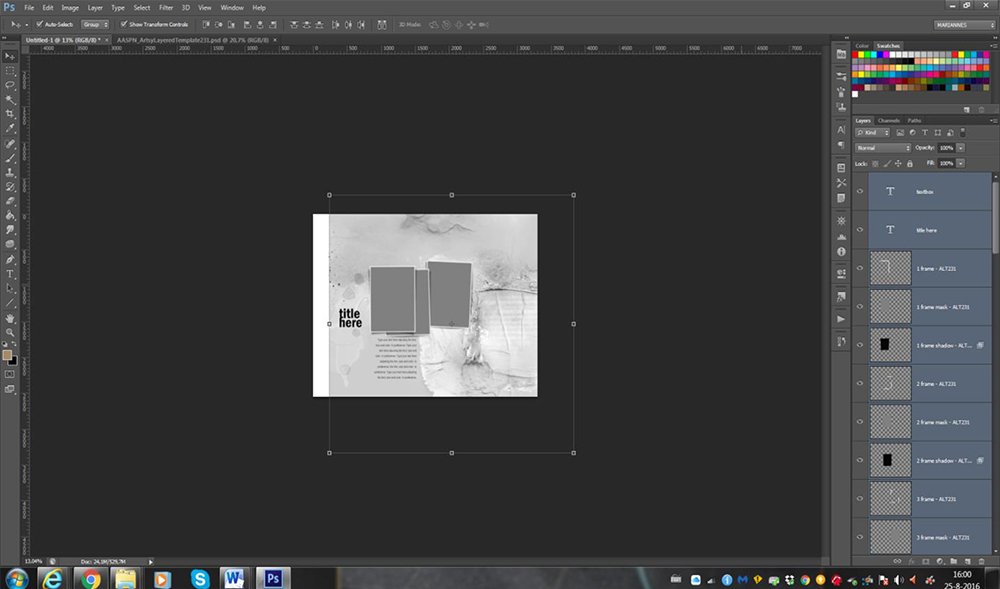This screenshot has width=1000, height=589.
Task: Open the File menu
Action: 29,8
